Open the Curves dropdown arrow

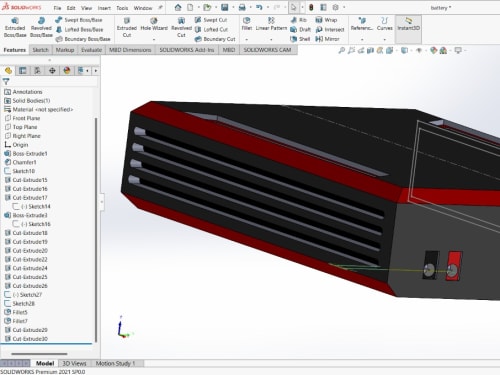[x=385, y=40]
